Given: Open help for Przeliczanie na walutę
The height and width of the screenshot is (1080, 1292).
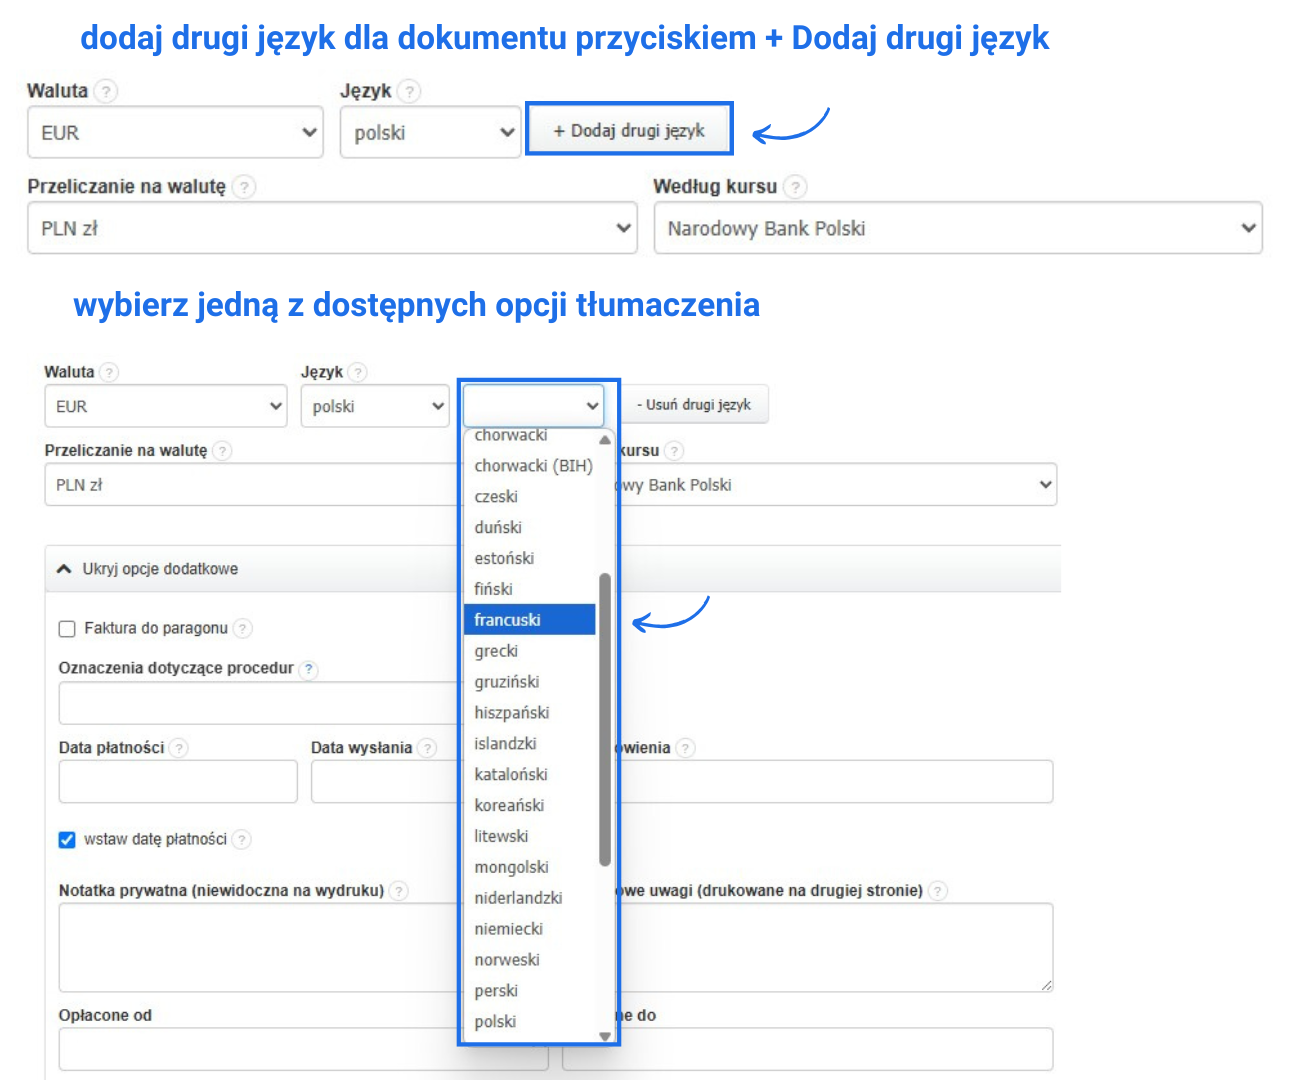Looking at the screenshot, I should pyautogui.click(x=243, y=186).
